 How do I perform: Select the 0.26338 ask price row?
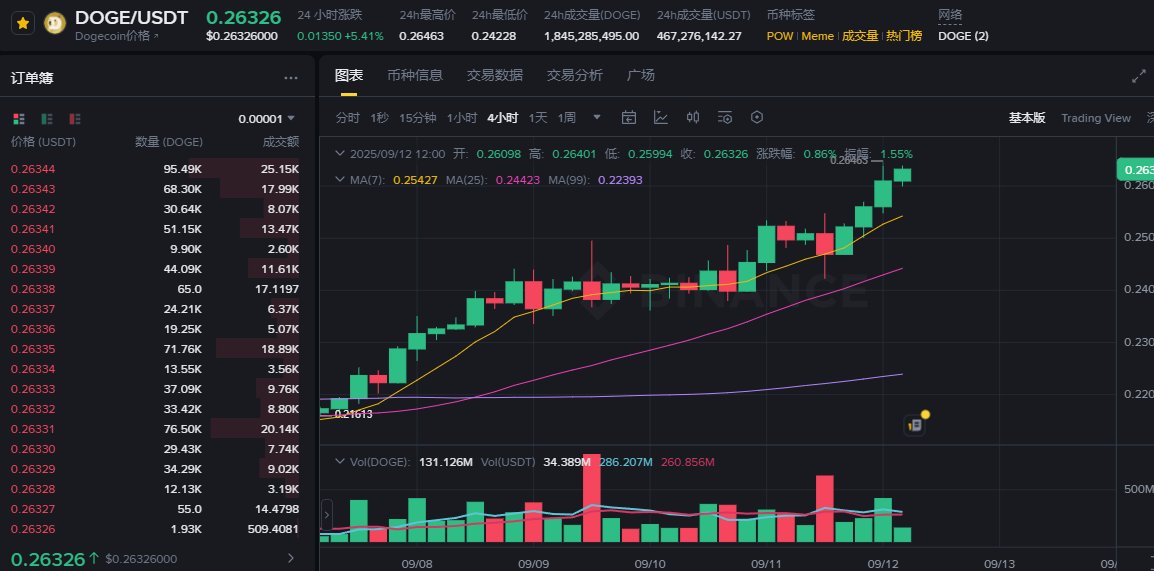point(155,288)
